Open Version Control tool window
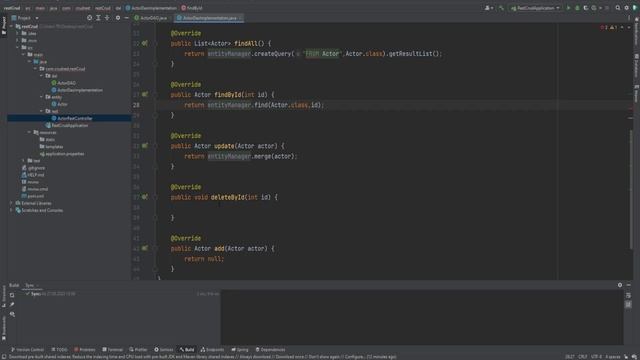This screenshot has height=360, width=640. [27, 350]
